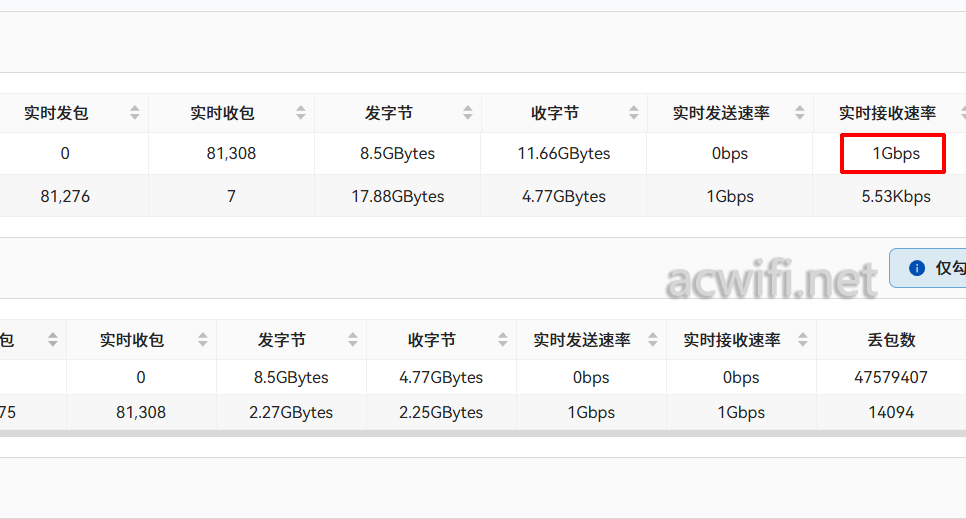
Task: Select the 17.88GBytes cell in top table
Action: [397, 197]
